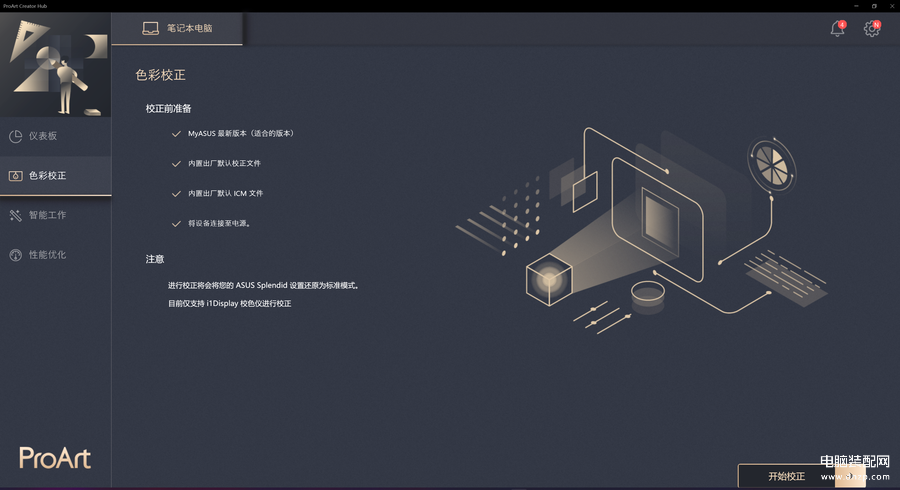Image resolution: width=900 pixels, height=490 pixels.
Task: Restore down the ProArt Creator Hub window
Action: click(874, 6)
